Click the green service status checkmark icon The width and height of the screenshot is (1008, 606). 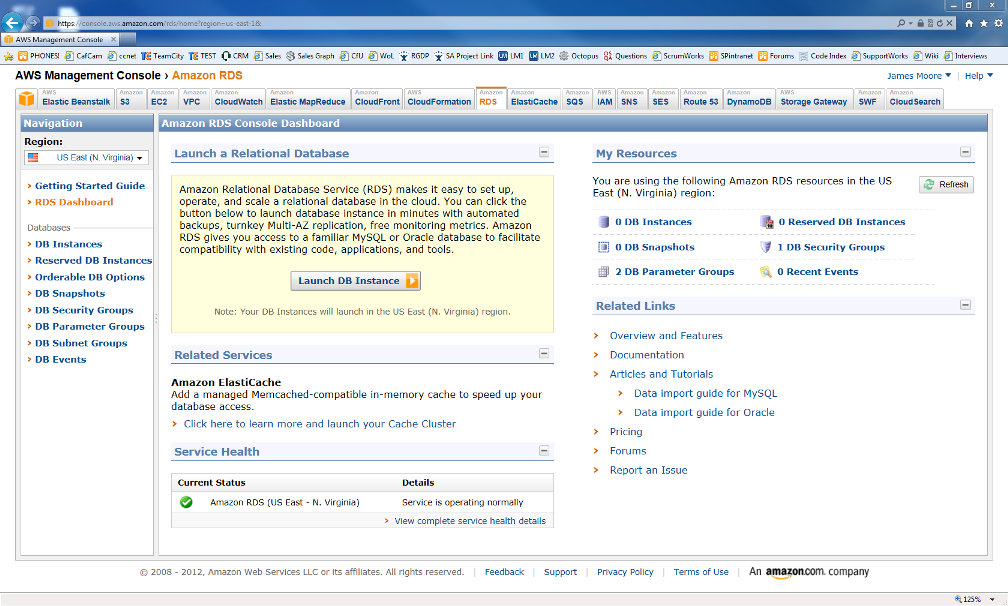186,502
